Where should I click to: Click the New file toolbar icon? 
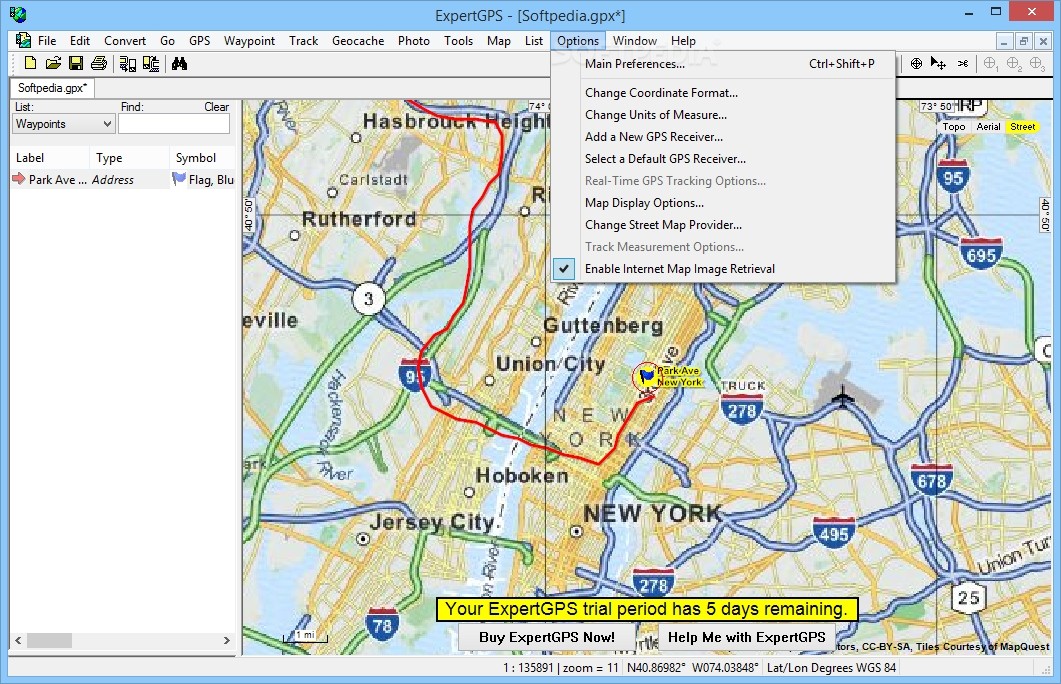30,64
